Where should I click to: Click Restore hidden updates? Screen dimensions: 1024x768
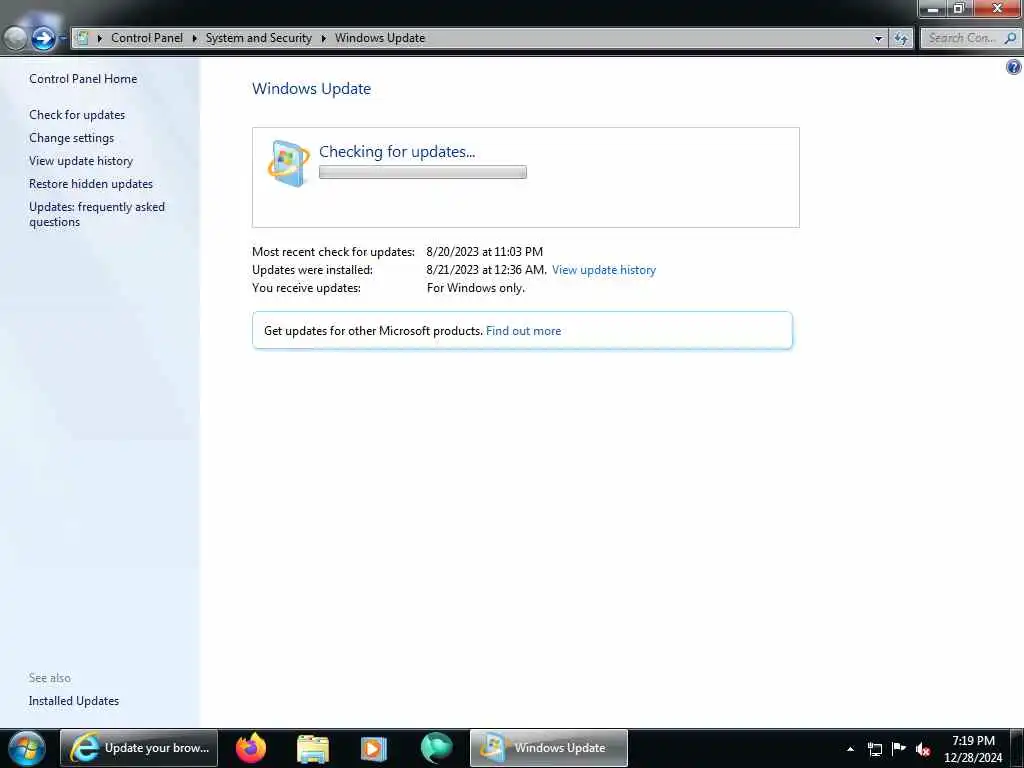[91, 184]
